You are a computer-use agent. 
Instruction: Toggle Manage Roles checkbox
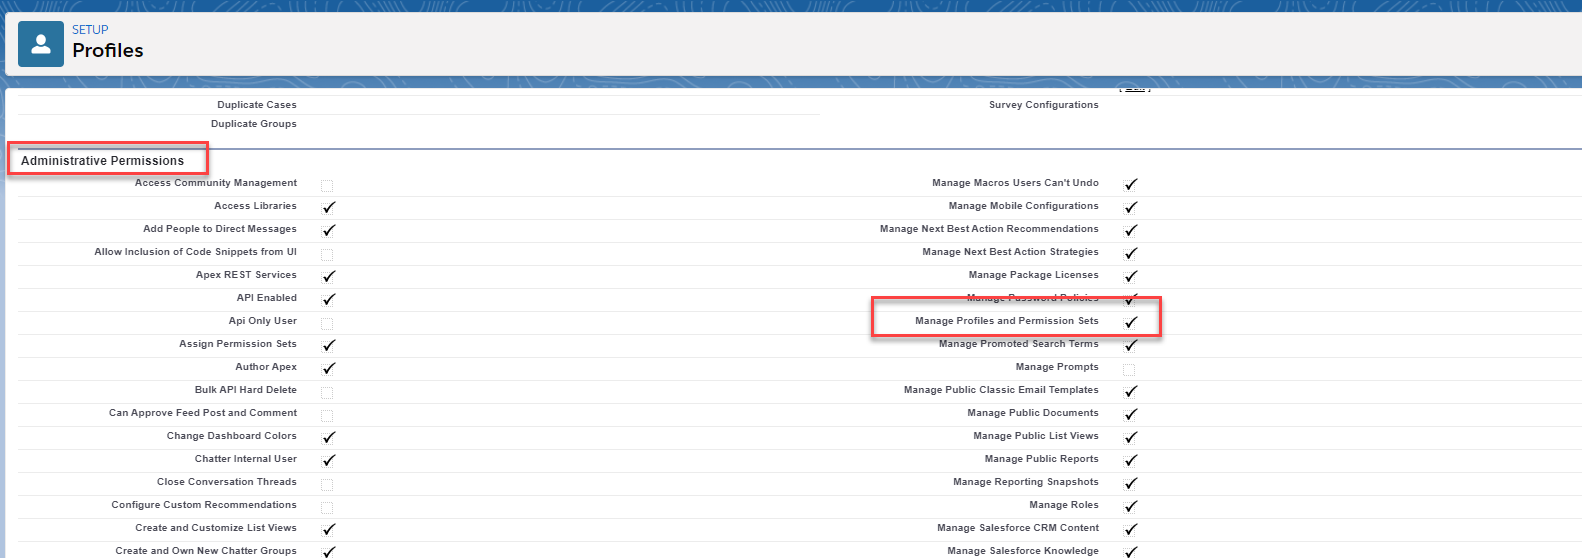1130,506
